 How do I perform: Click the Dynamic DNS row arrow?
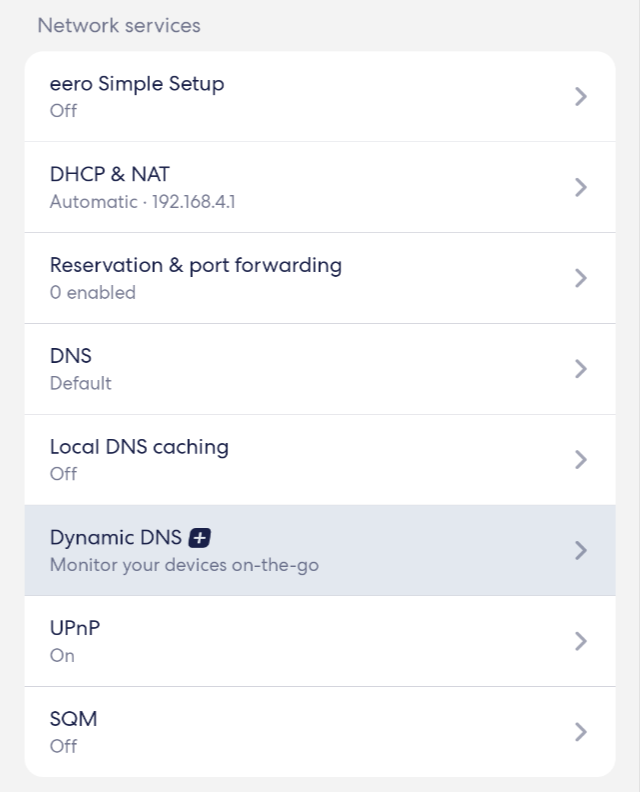(x=581, y=550)
